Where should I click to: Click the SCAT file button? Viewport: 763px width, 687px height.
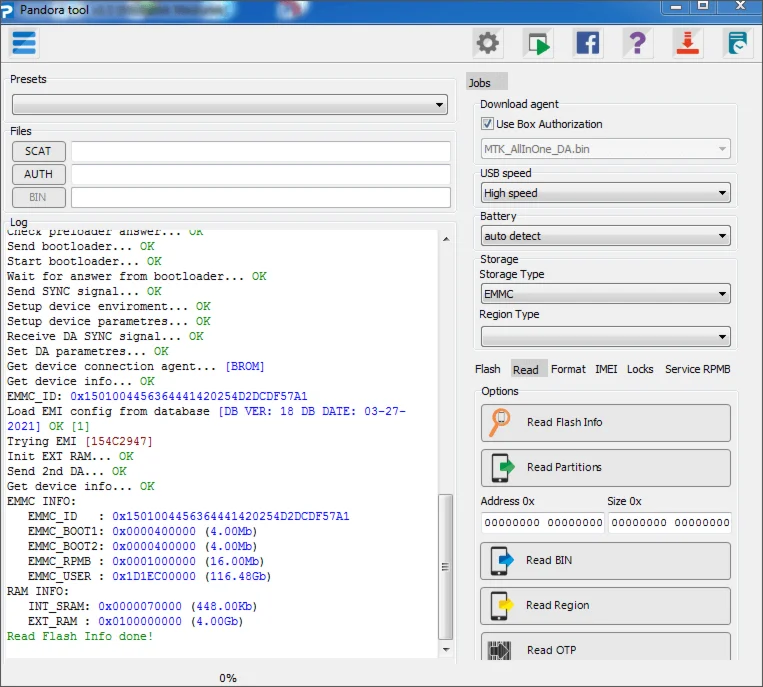39,151
